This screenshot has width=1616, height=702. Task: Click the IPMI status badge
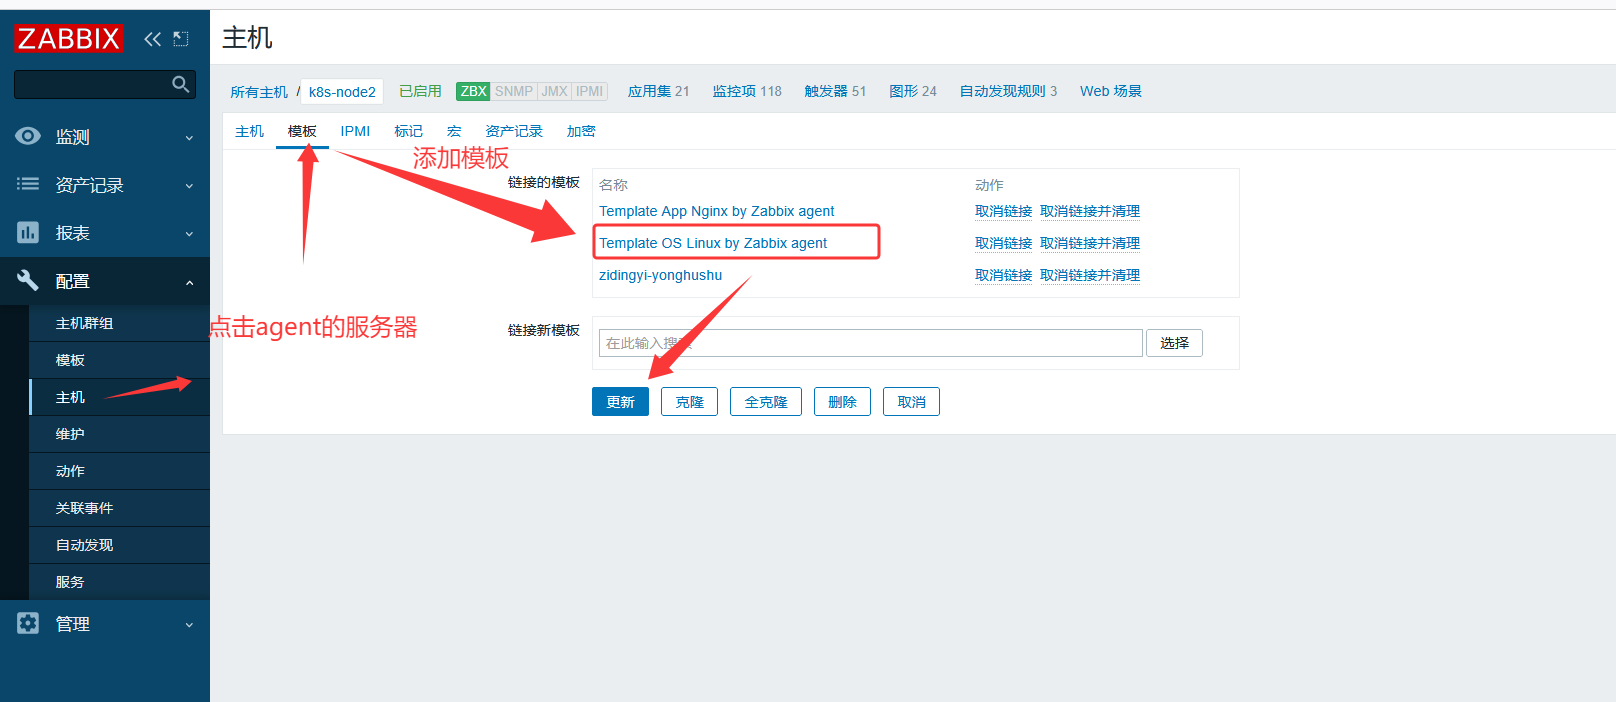[x=590, y=91]
